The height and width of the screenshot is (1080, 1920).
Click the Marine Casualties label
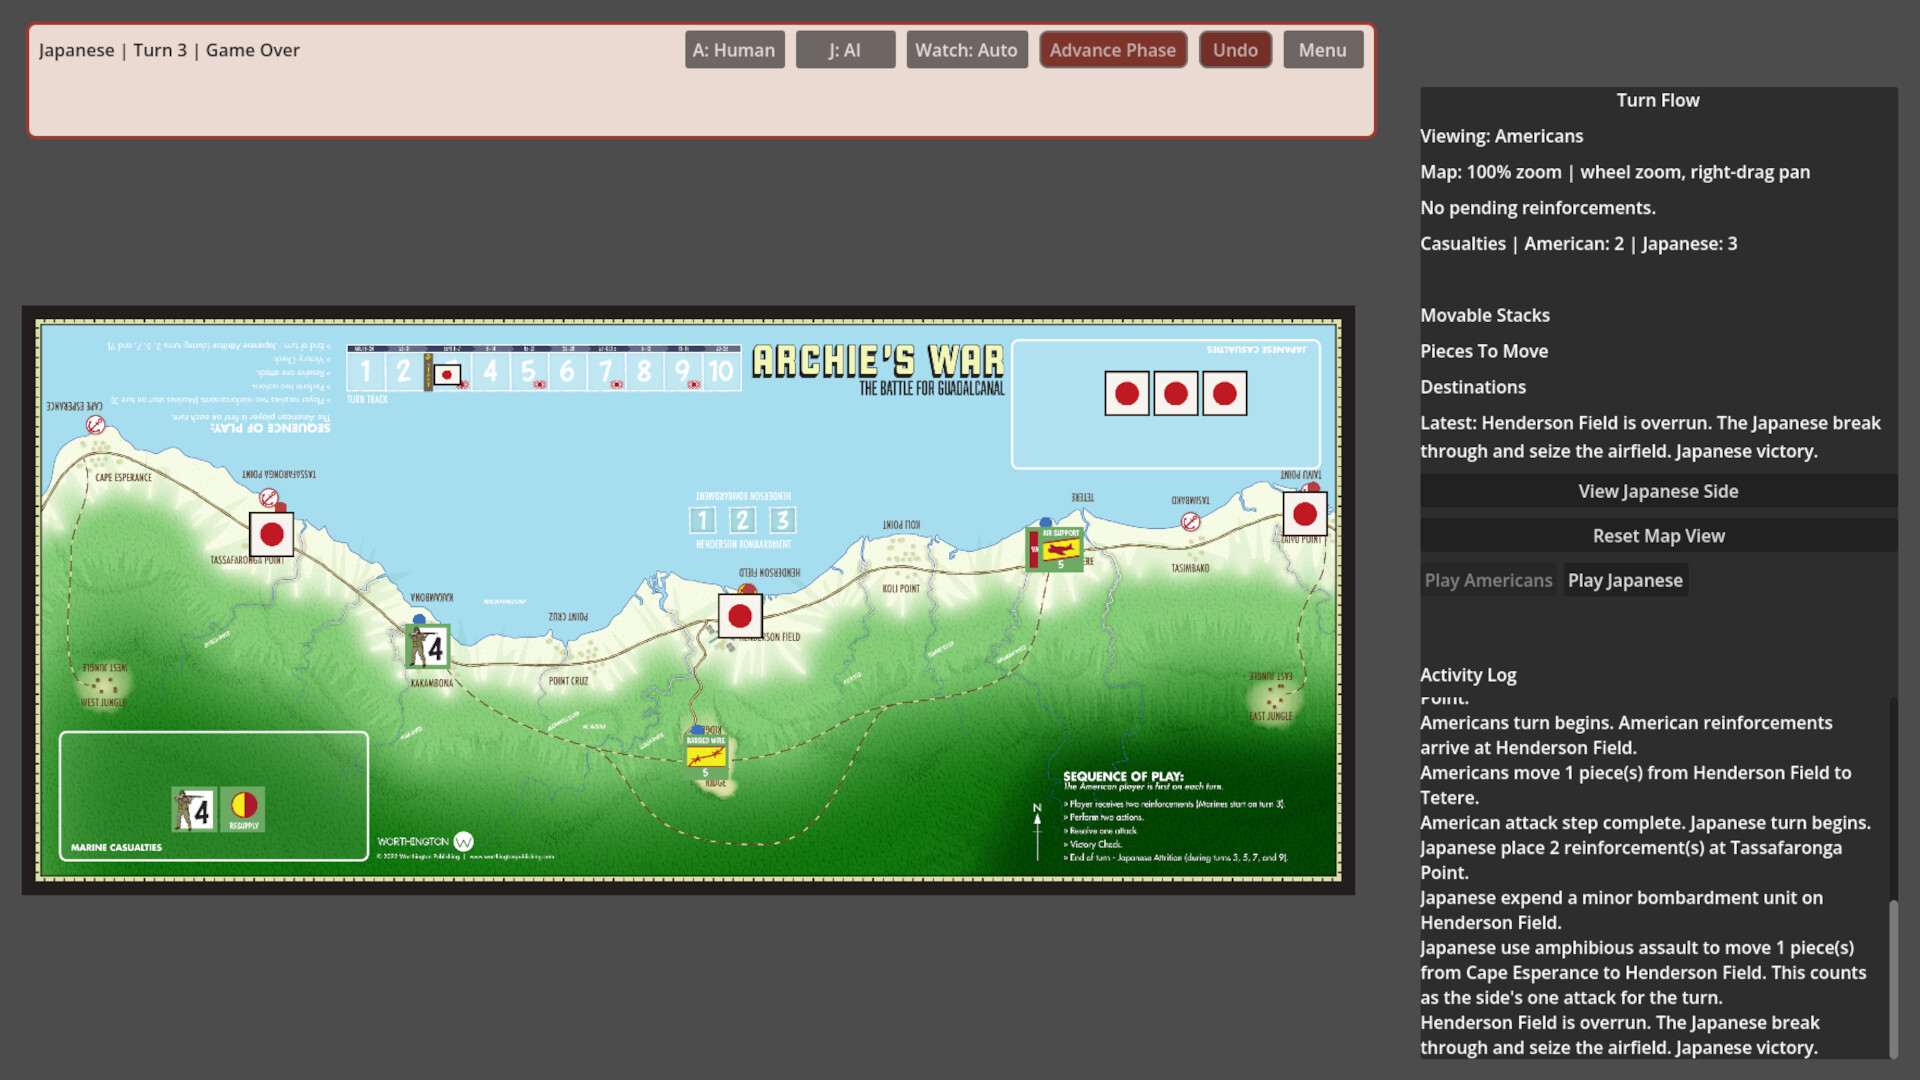(x=116, y=847)
